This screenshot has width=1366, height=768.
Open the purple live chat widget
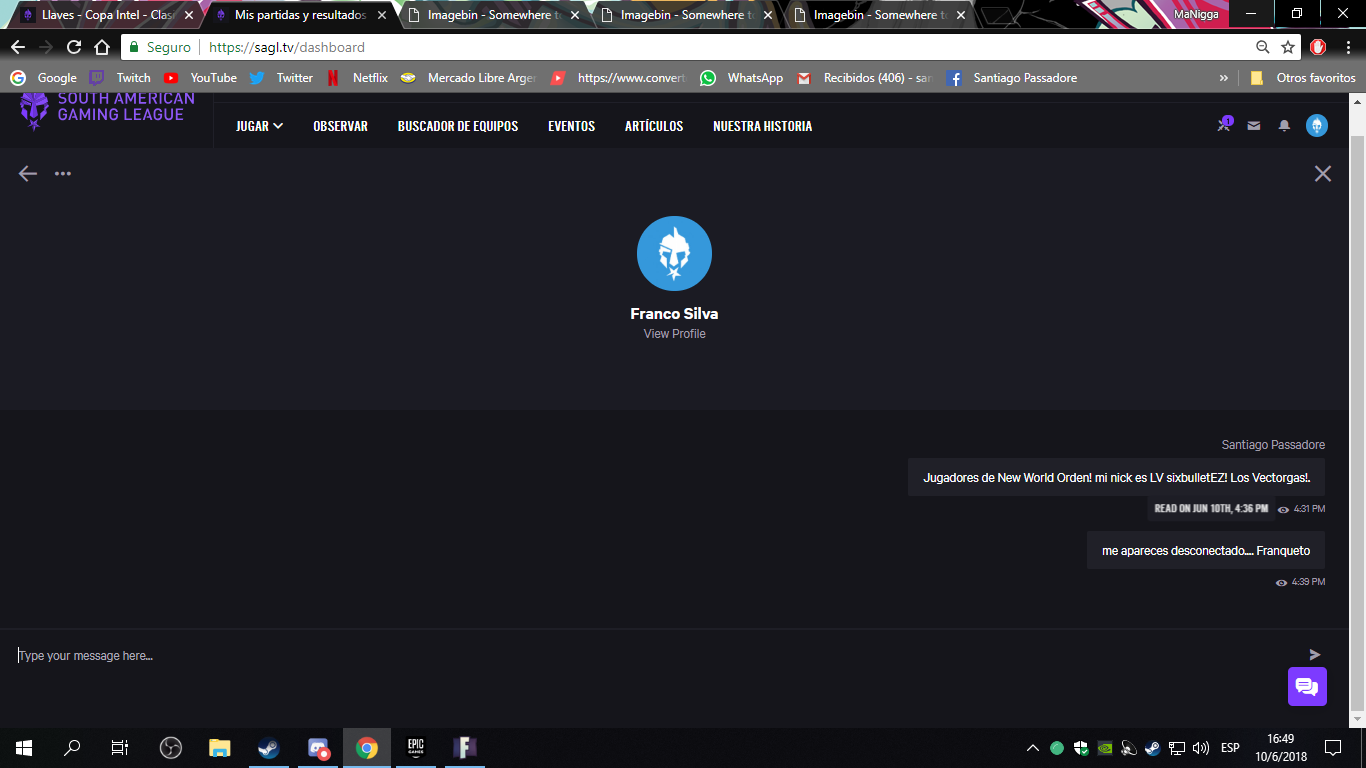[1307, 686]
